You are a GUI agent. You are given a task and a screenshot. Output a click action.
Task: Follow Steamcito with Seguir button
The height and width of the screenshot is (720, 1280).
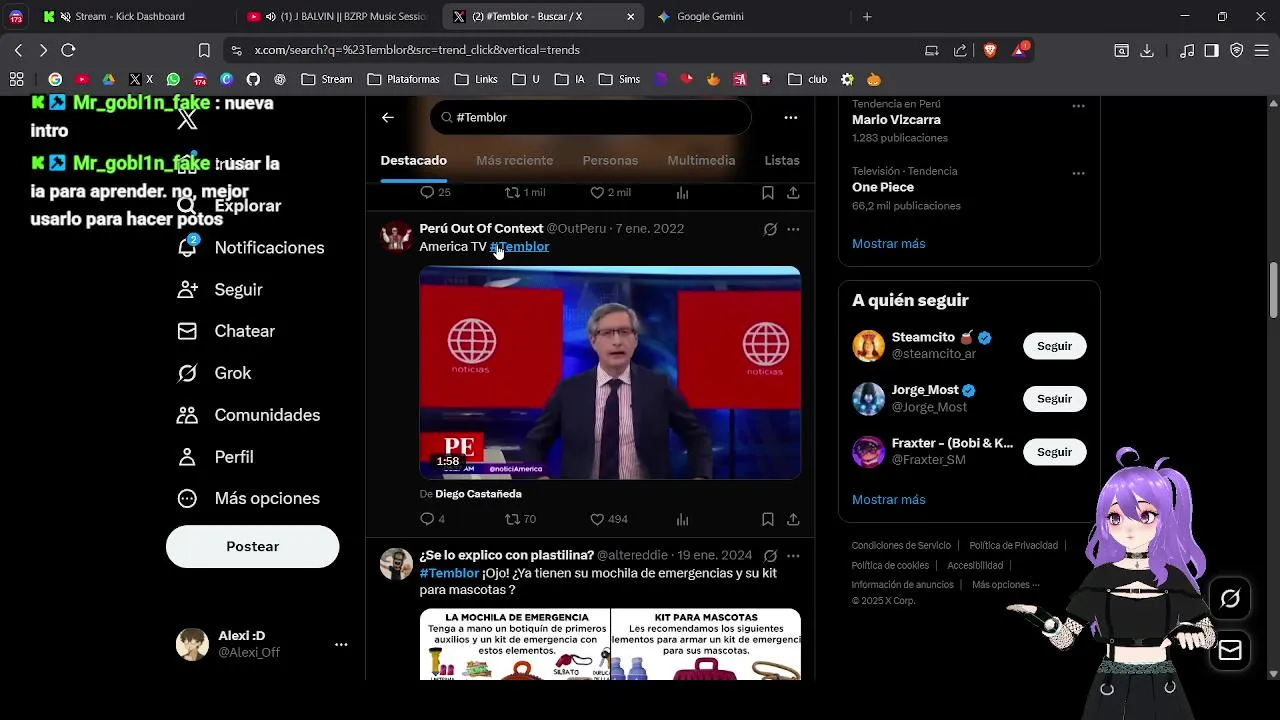click(1054, 346)
